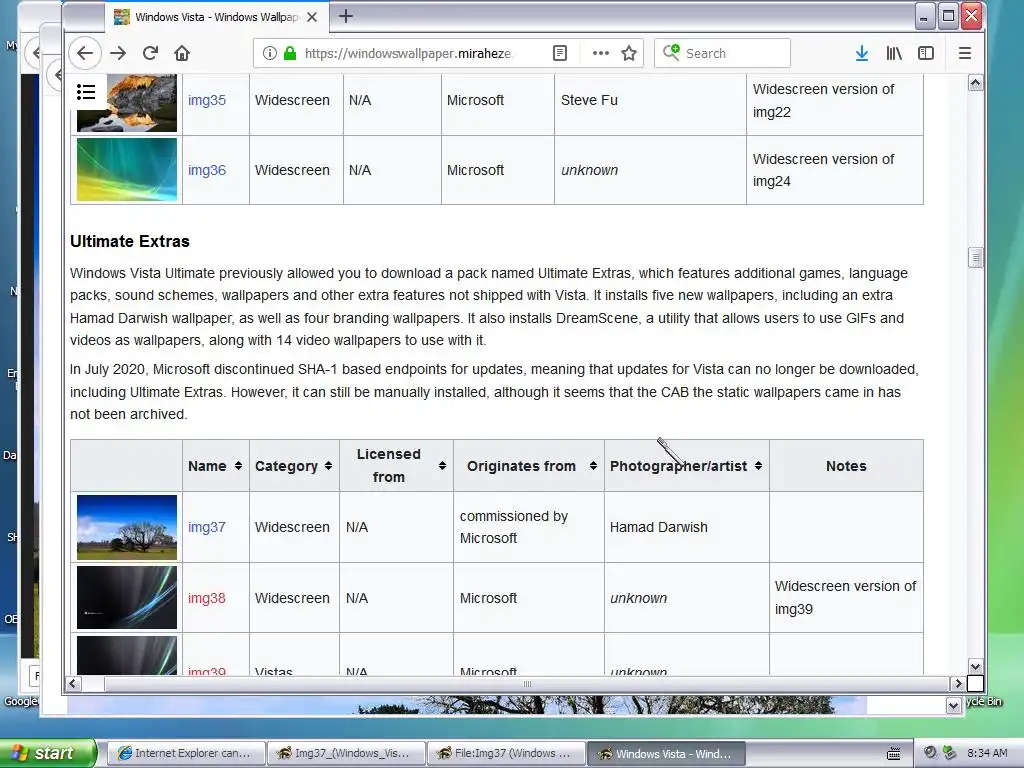Open the downloads arrow panel
1024x768 pixels.
click(862, 54)
